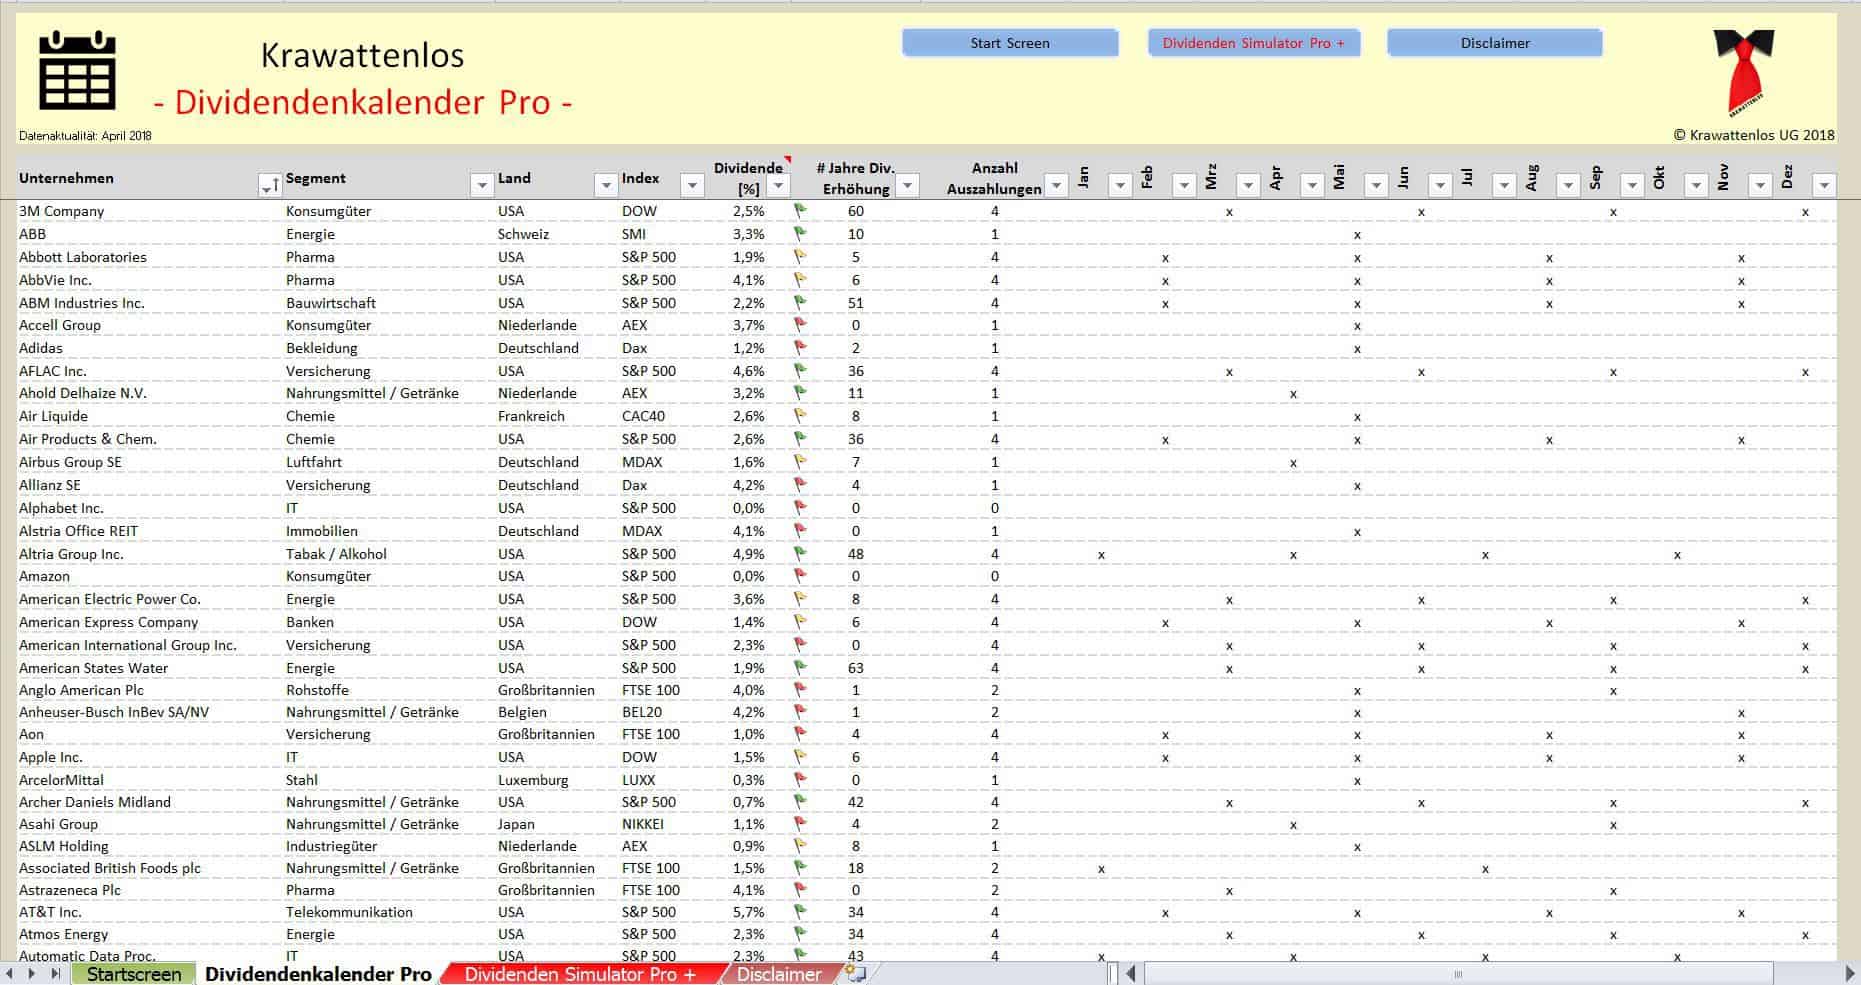
Task: Click the yellow flag in AbbVie Inc. row
Action: pos(800,280)
